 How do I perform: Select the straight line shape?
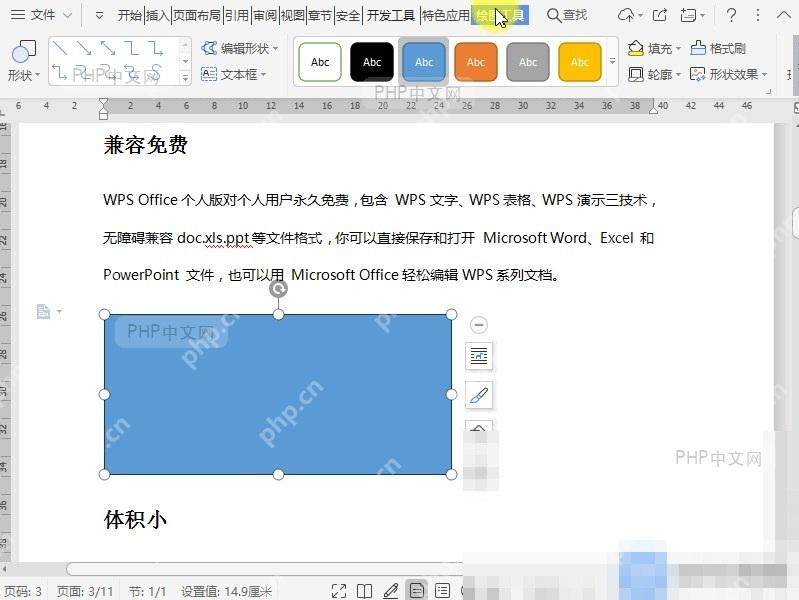[x=60, y=48]
